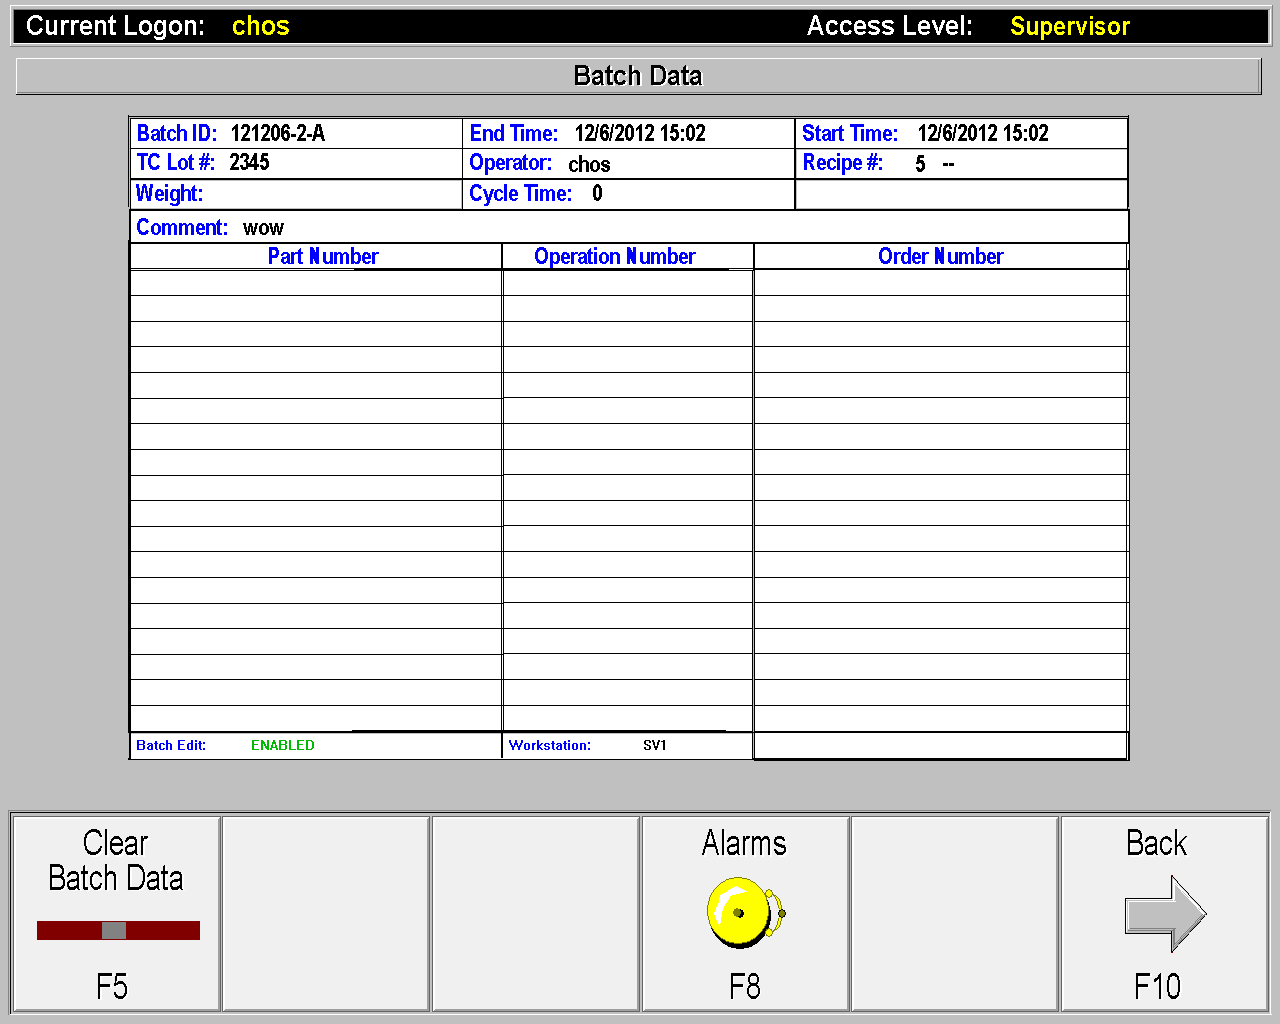Click the Operation Number column header
The width and height of the screenshot is (1280, 1024).
(614, 257)
